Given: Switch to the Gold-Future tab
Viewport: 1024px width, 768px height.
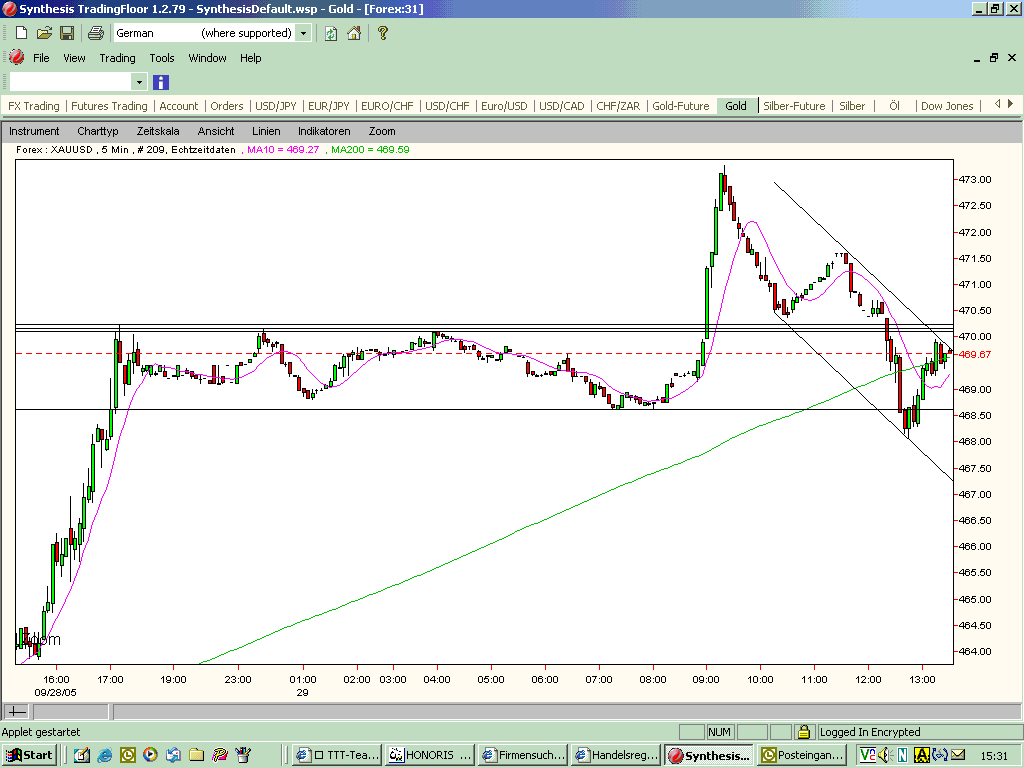Looking at the screenshot, I should click(680, 106).
